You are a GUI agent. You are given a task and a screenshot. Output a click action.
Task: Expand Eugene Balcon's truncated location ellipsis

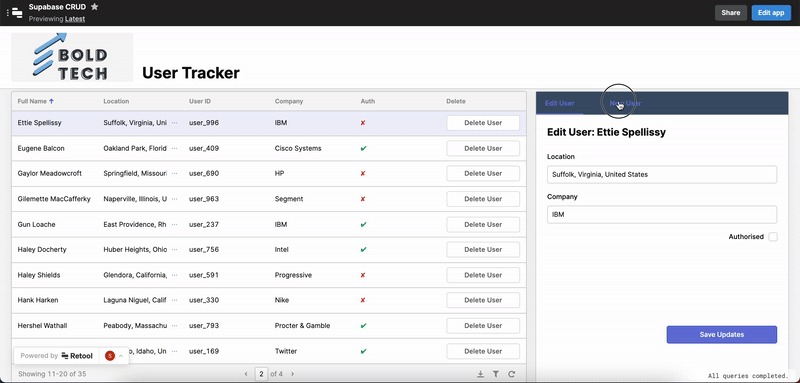(x=174, y=148)
